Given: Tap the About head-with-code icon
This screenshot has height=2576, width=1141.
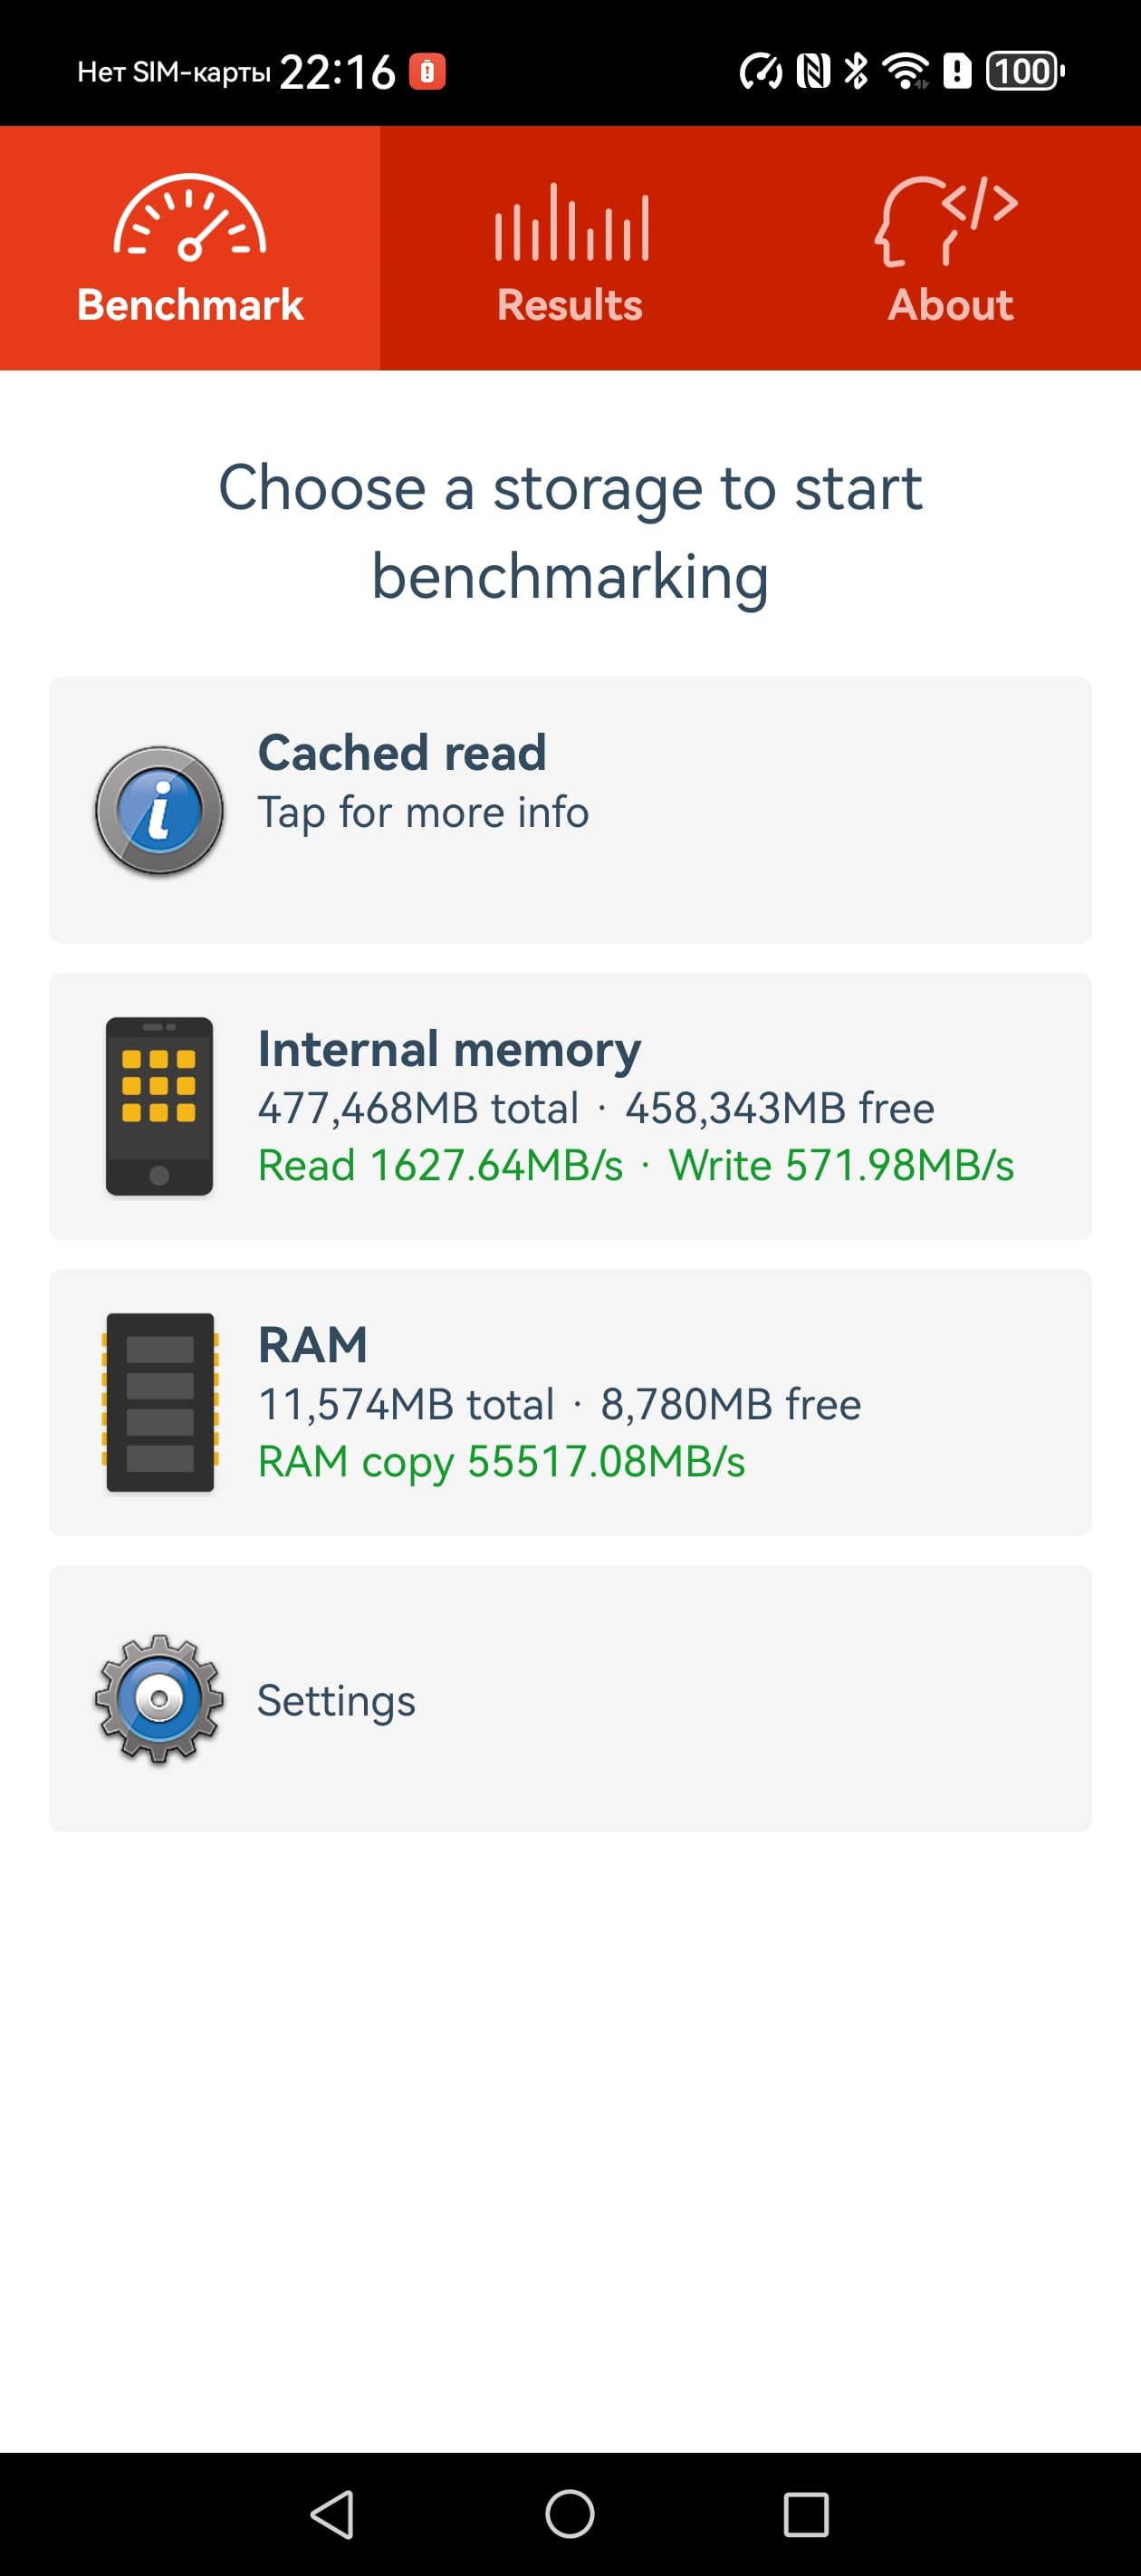Looking at the screenshot, I should click(946, 220).
